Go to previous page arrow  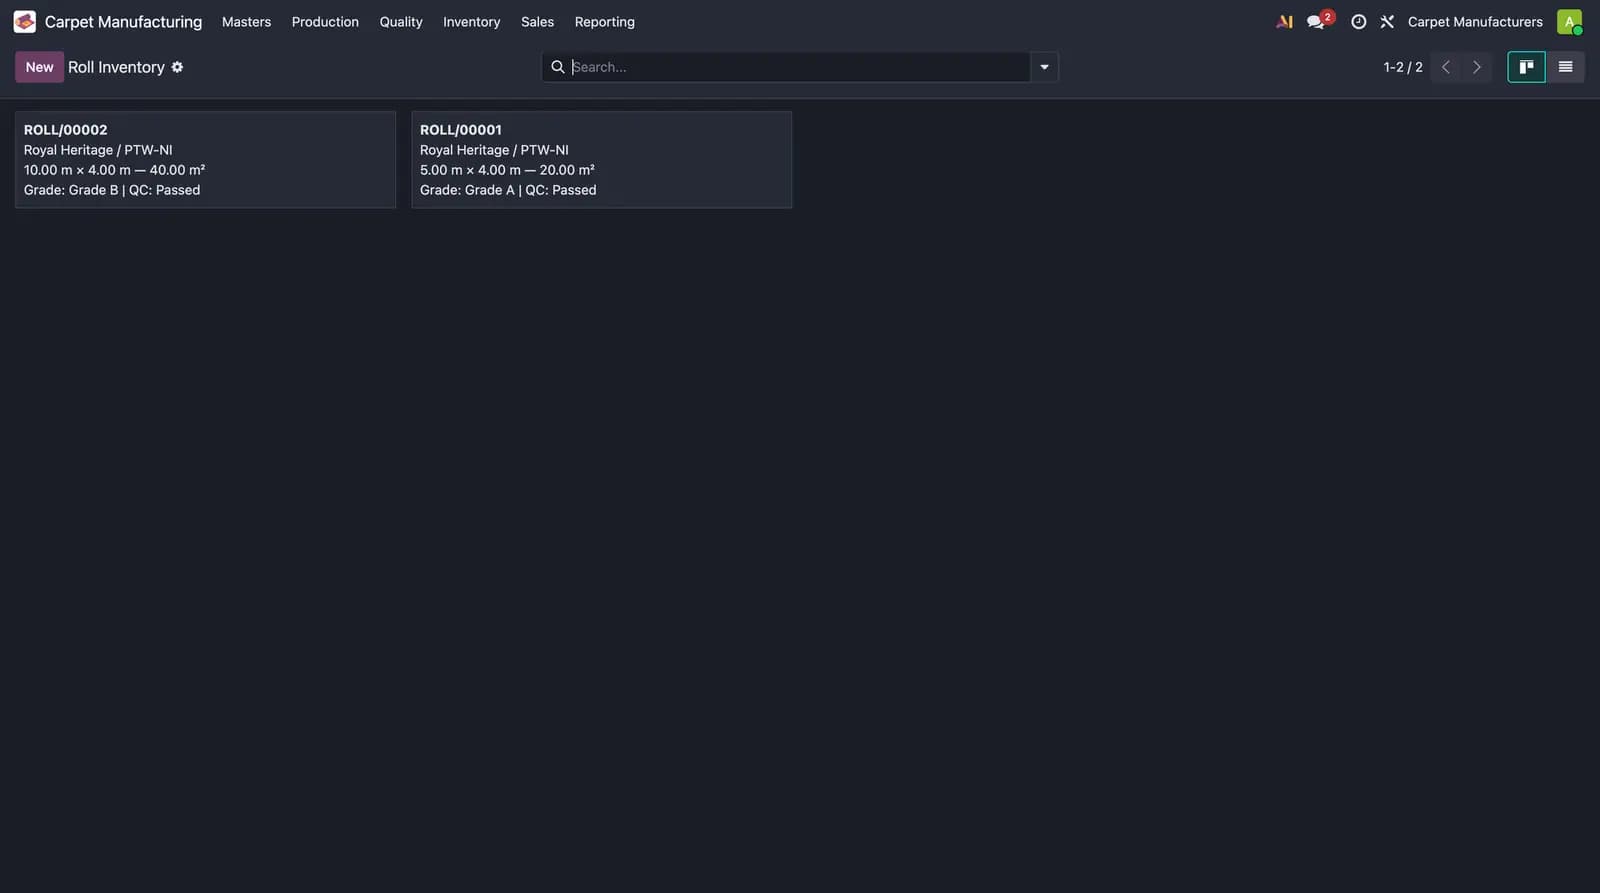[x=1446, y=67]
